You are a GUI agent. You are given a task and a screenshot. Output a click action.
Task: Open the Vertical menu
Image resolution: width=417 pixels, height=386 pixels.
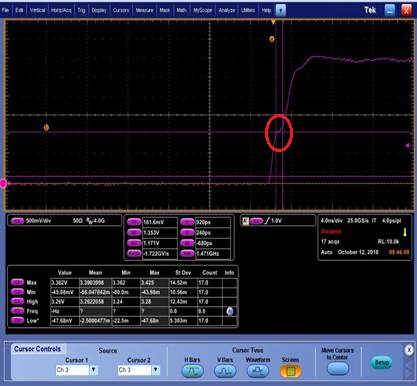(x=37, y=10)
